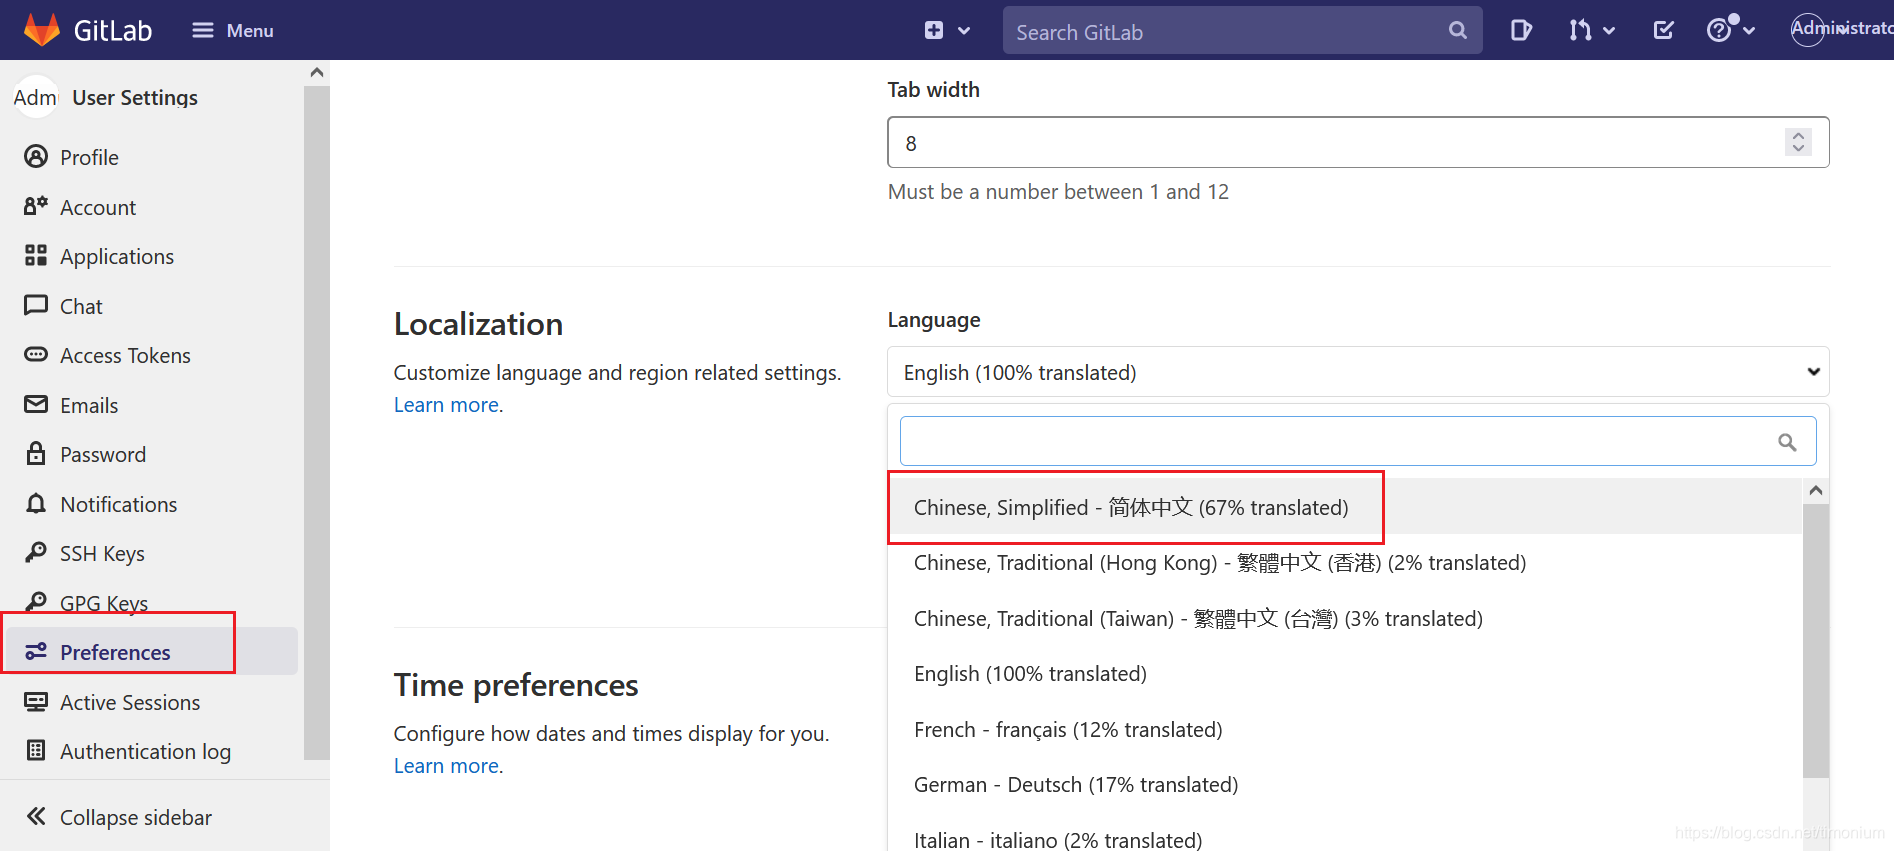Click the language filter magnifier icon
Viewport: 1894px width, 851px height.
point(1787,442)
